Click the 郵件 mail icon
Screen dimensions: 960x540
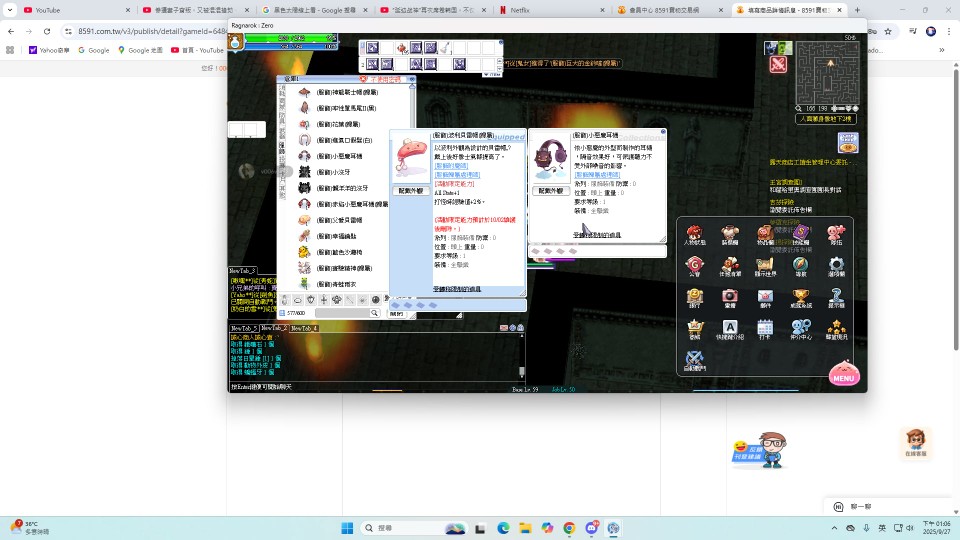click(x=765, y=297)
